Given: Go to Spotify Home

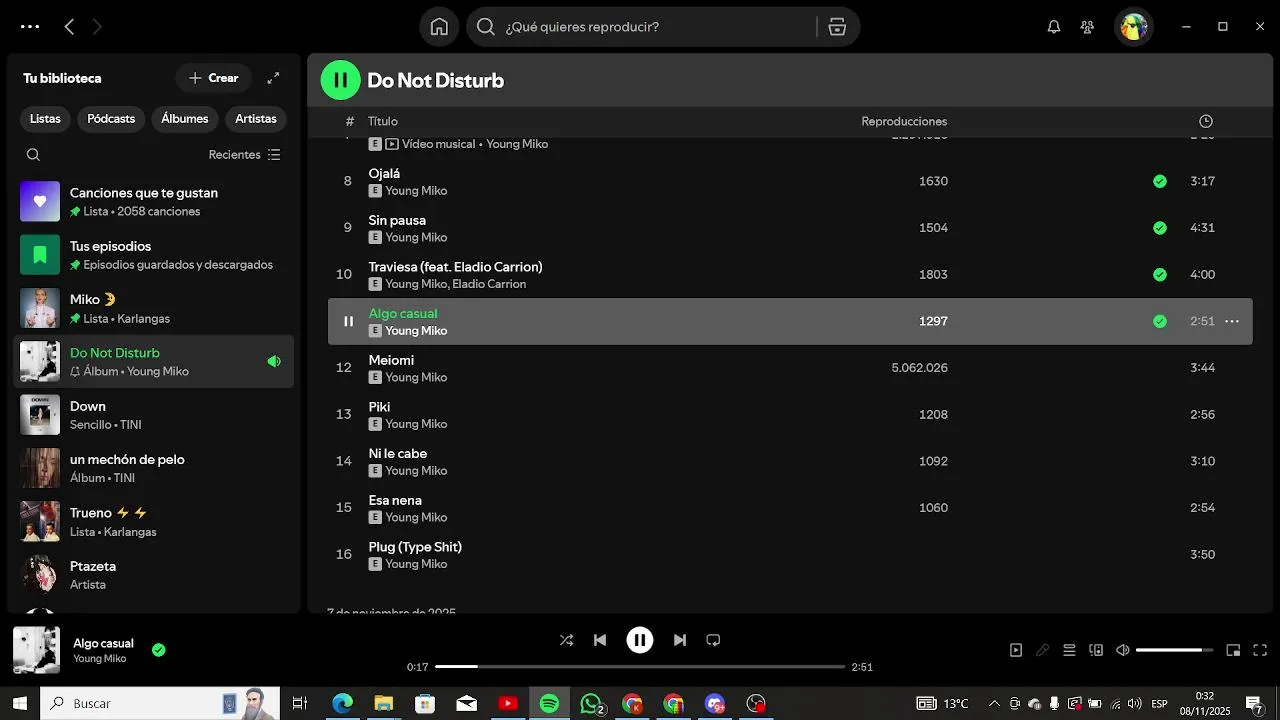Looking at the screenshot, I should tap(439, 27).
